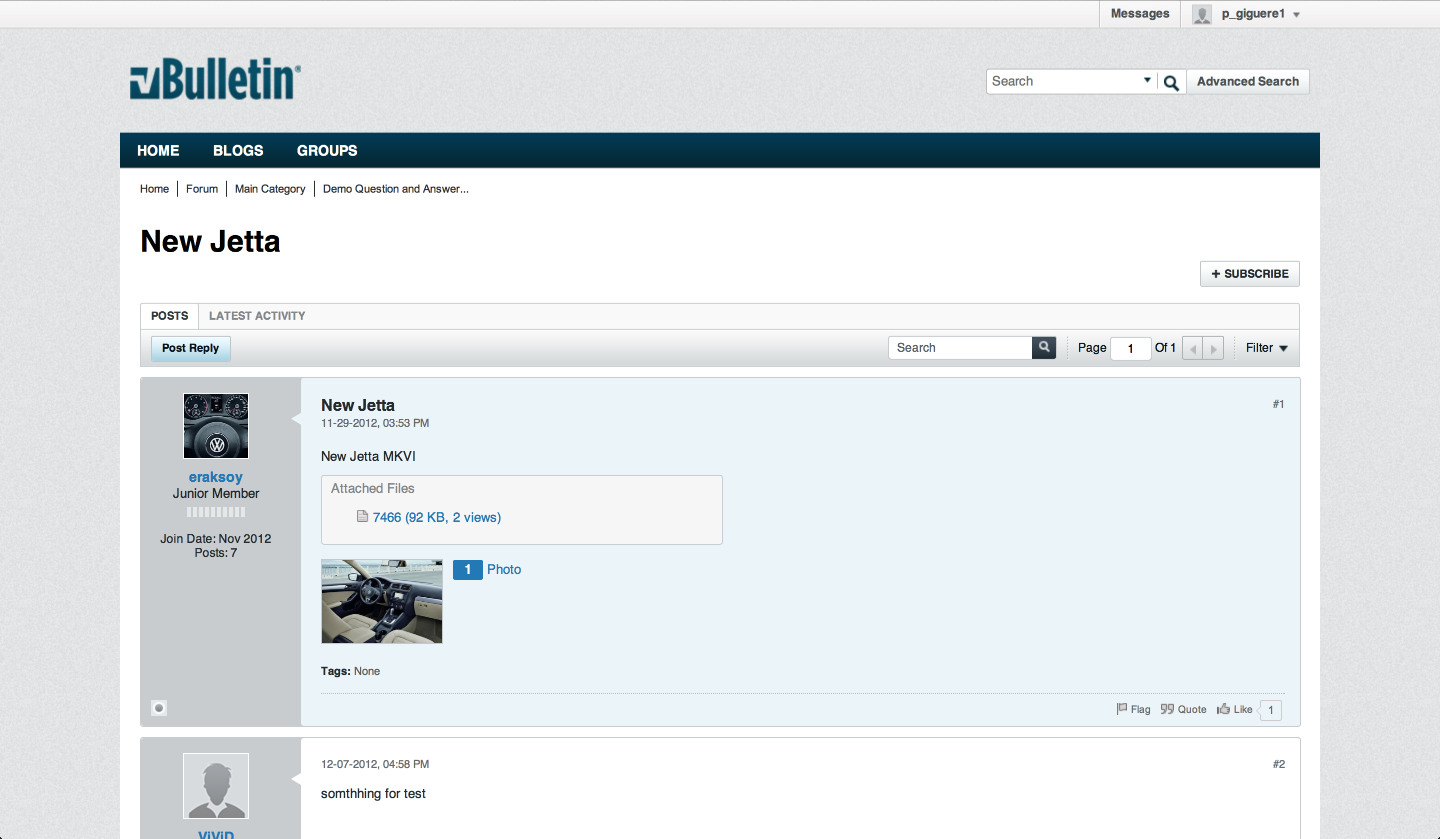The height and width of the screenshot is (839, 1440).
Task: Click the 'Join Date: Nov 2012' text
Action: coord(216,538)
